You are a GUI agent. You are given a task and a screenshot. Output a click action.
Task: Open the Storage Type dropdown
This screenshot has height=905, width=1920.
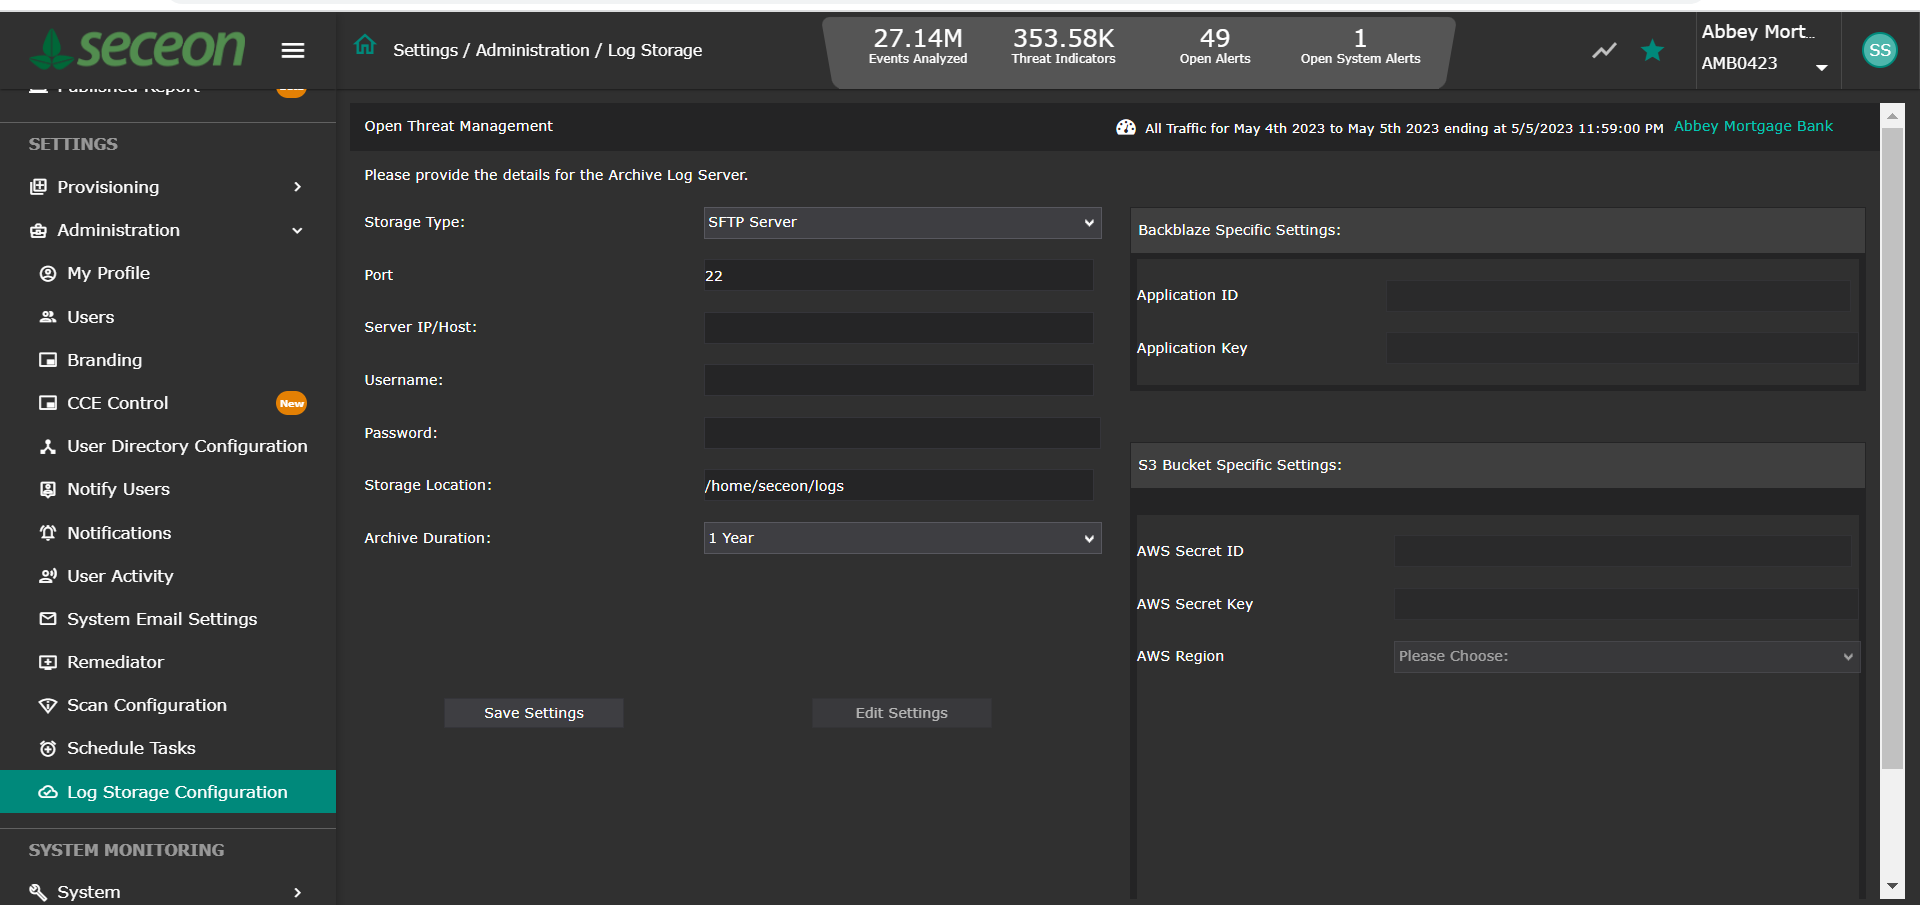tap(900, 222)
